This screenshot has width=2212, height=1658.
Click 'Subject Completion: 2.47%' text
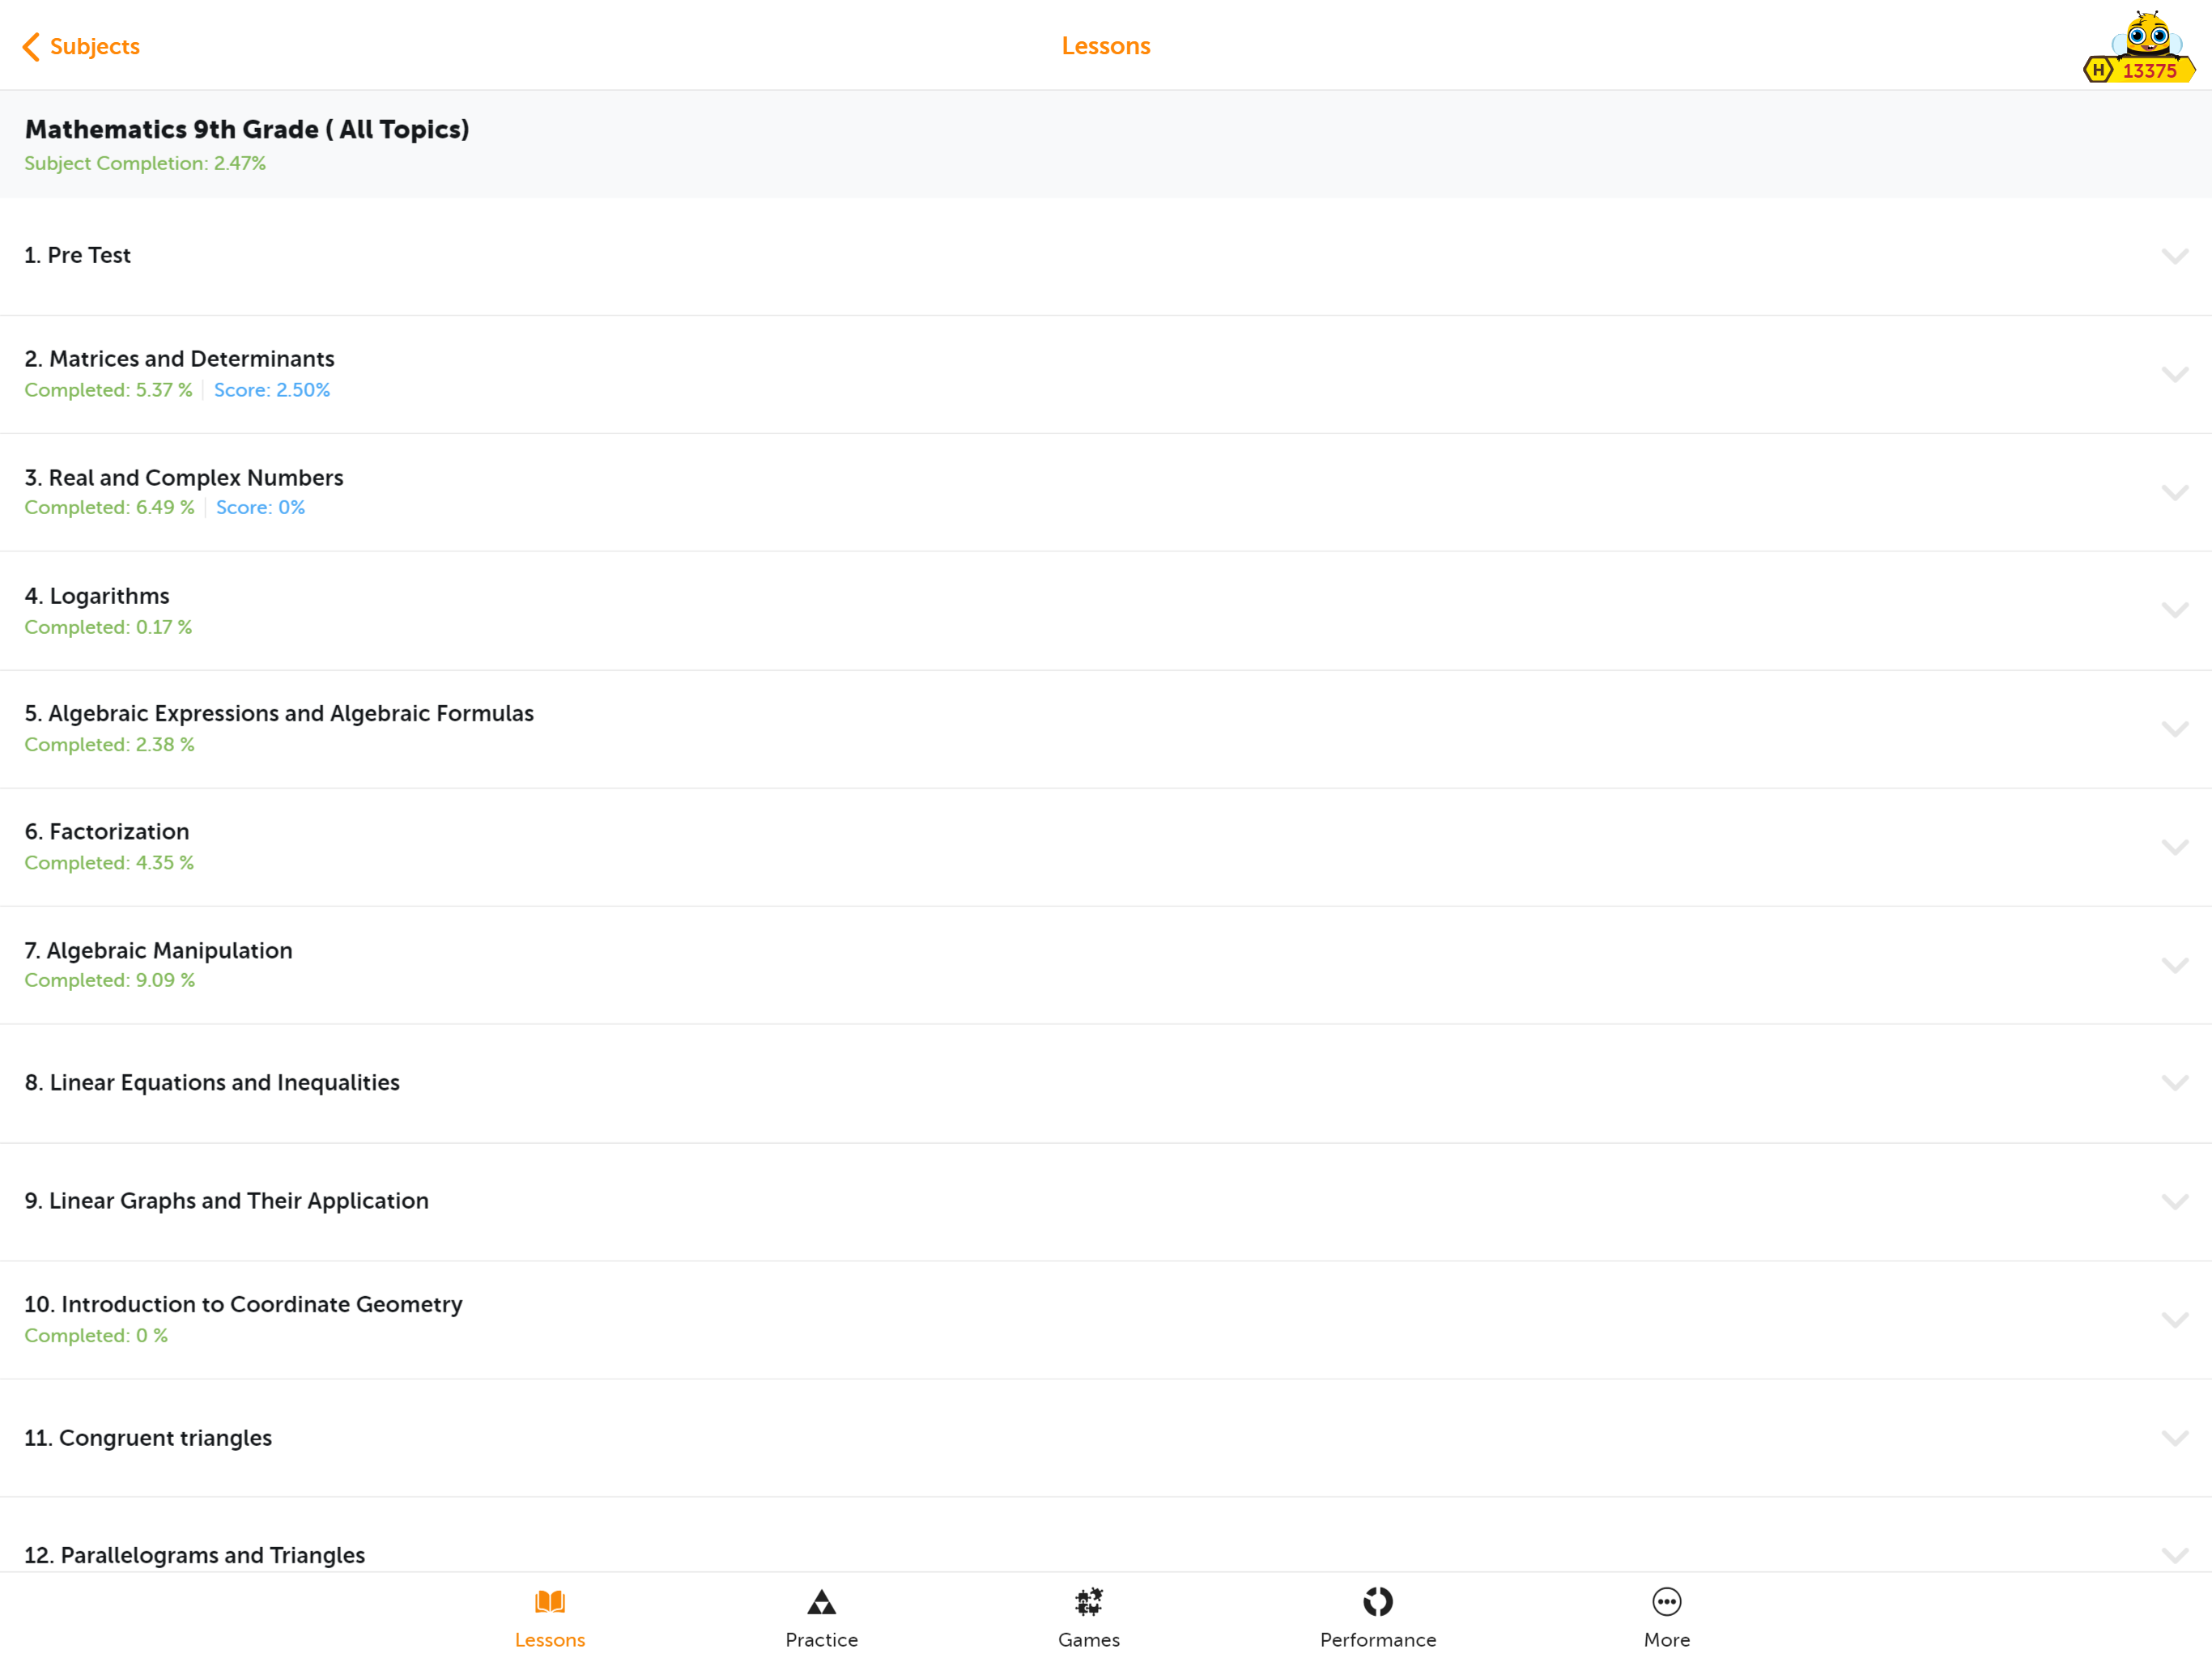point(145,163)
